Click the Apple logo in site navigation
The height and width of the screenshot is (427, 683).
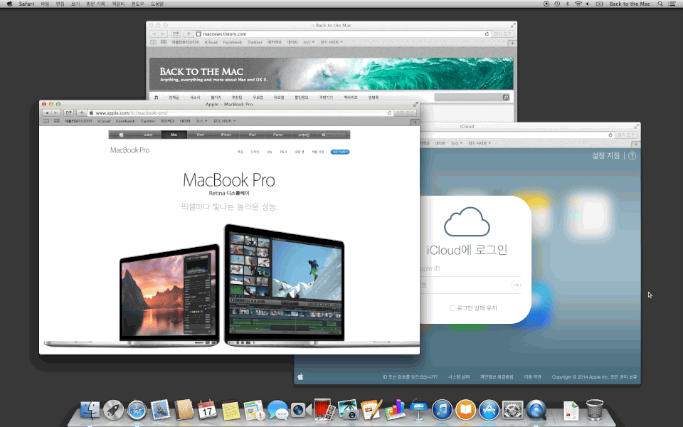pos(122,135)
